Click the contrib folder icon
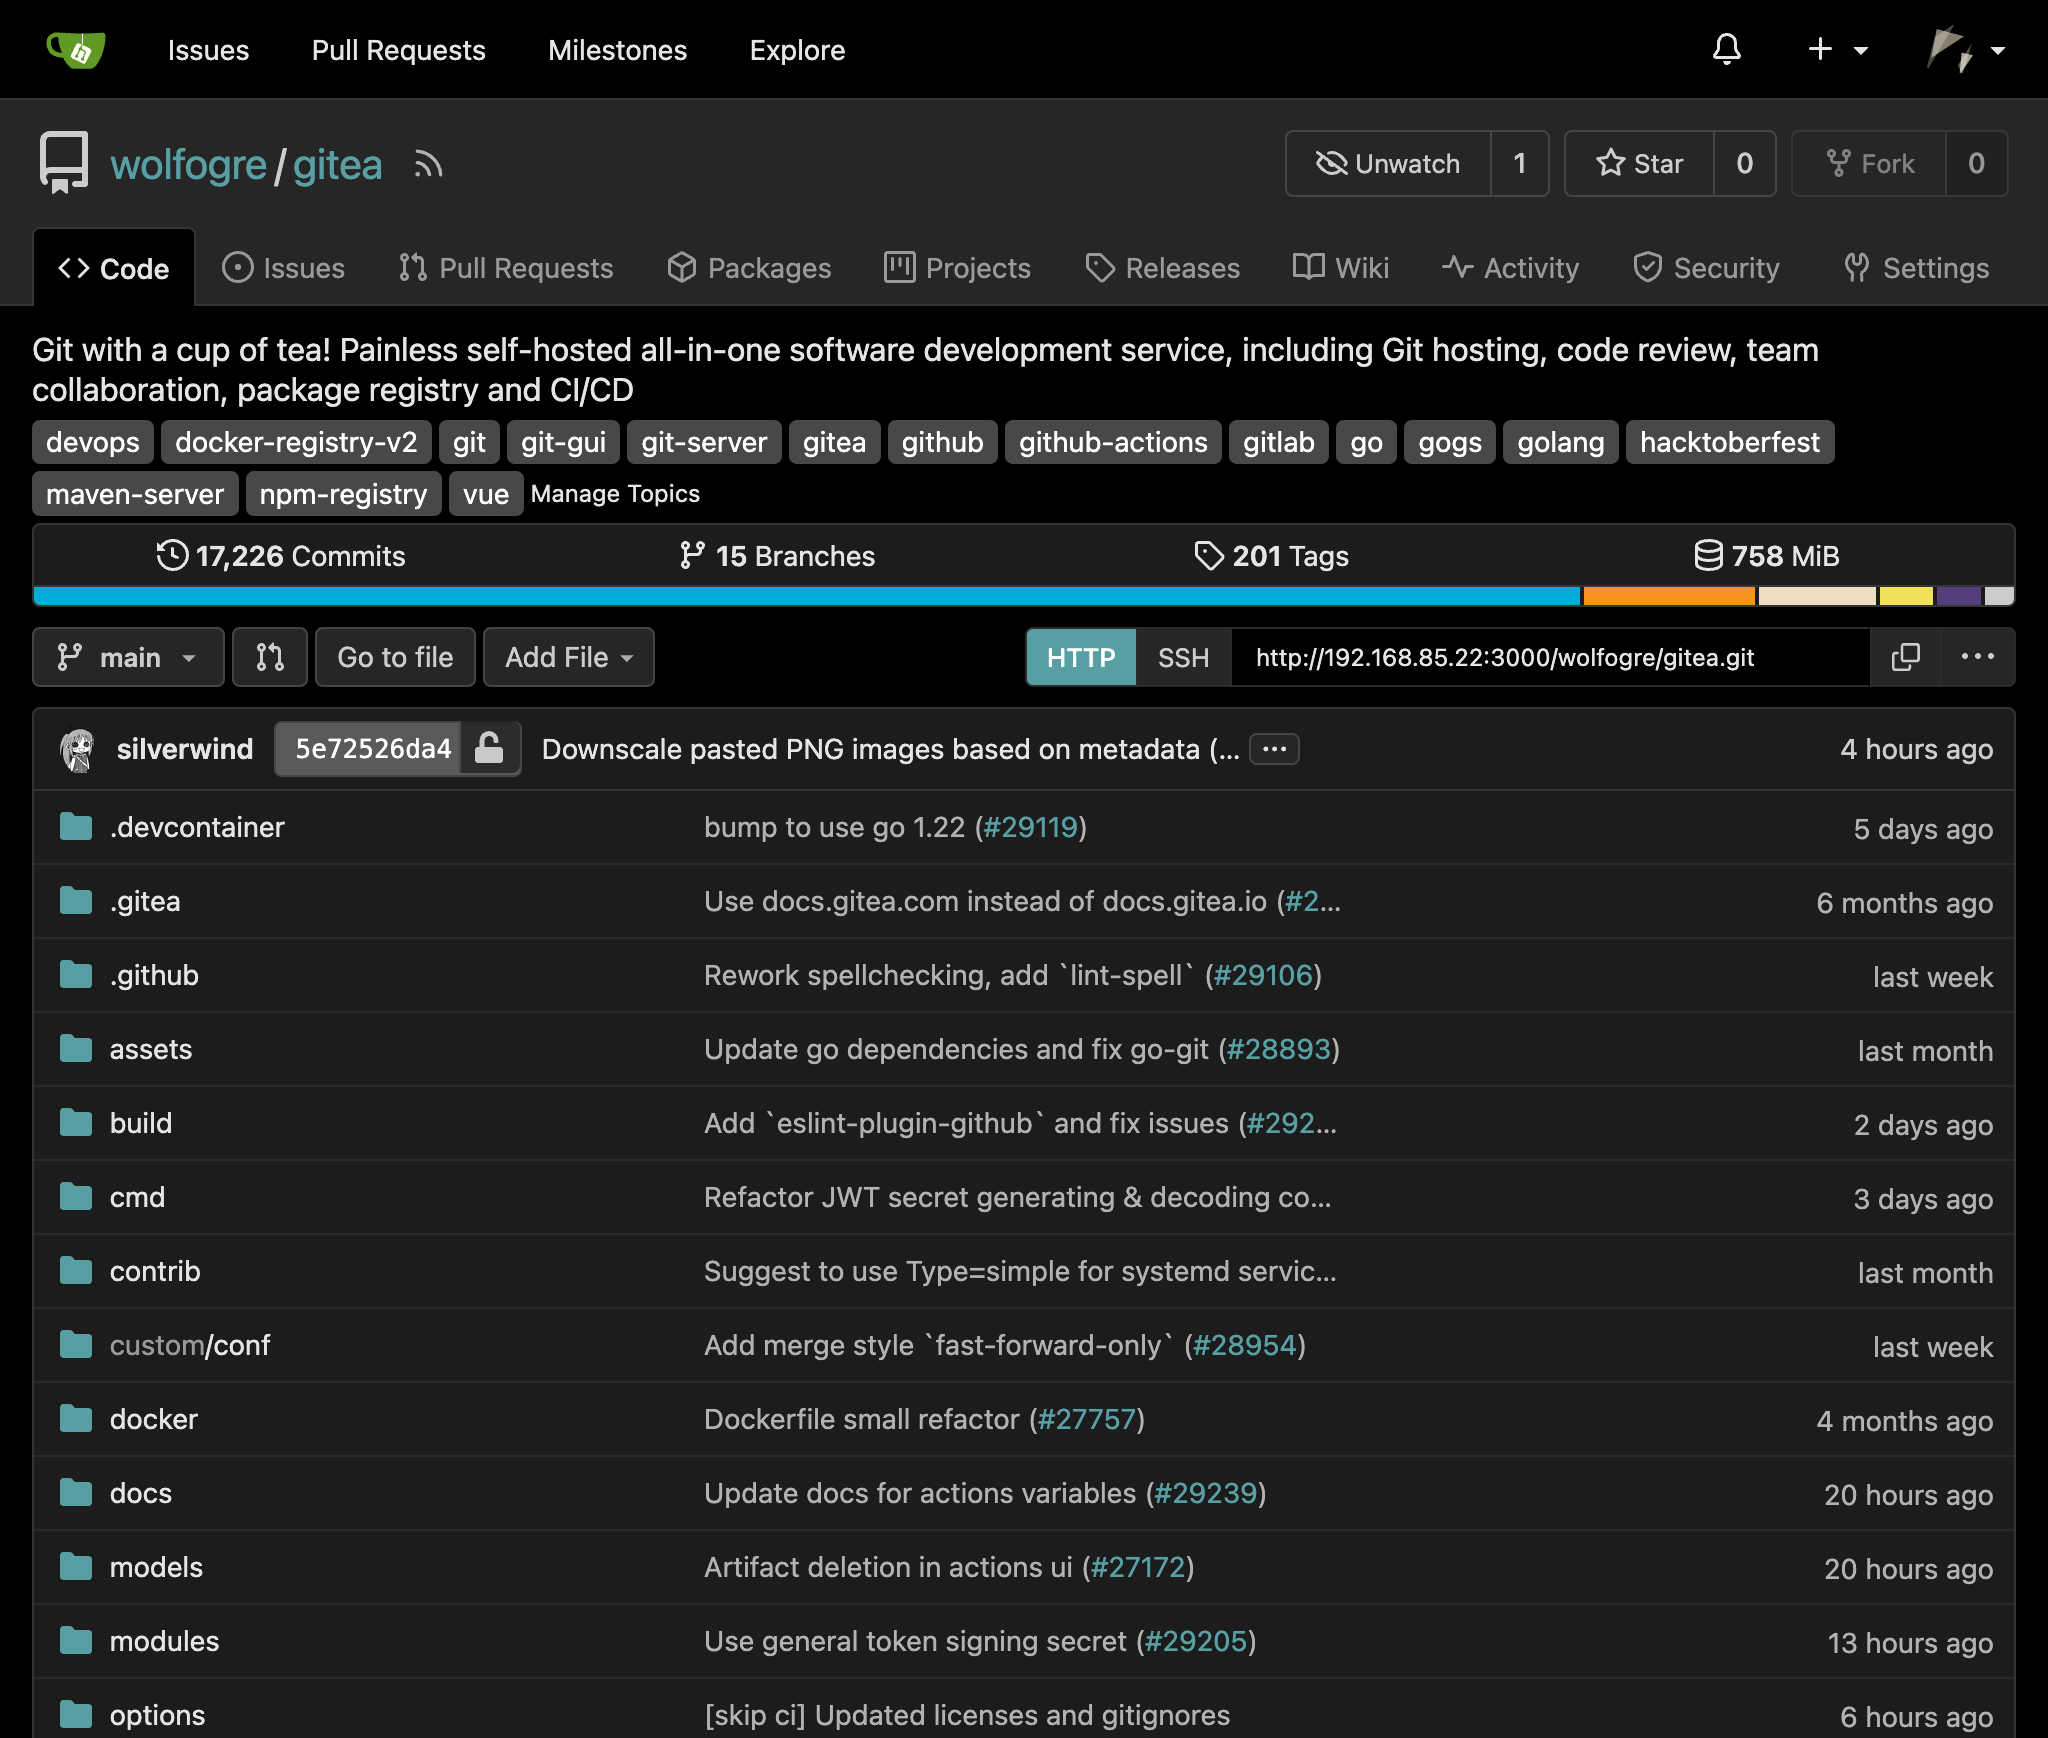 coord(76,1271)
